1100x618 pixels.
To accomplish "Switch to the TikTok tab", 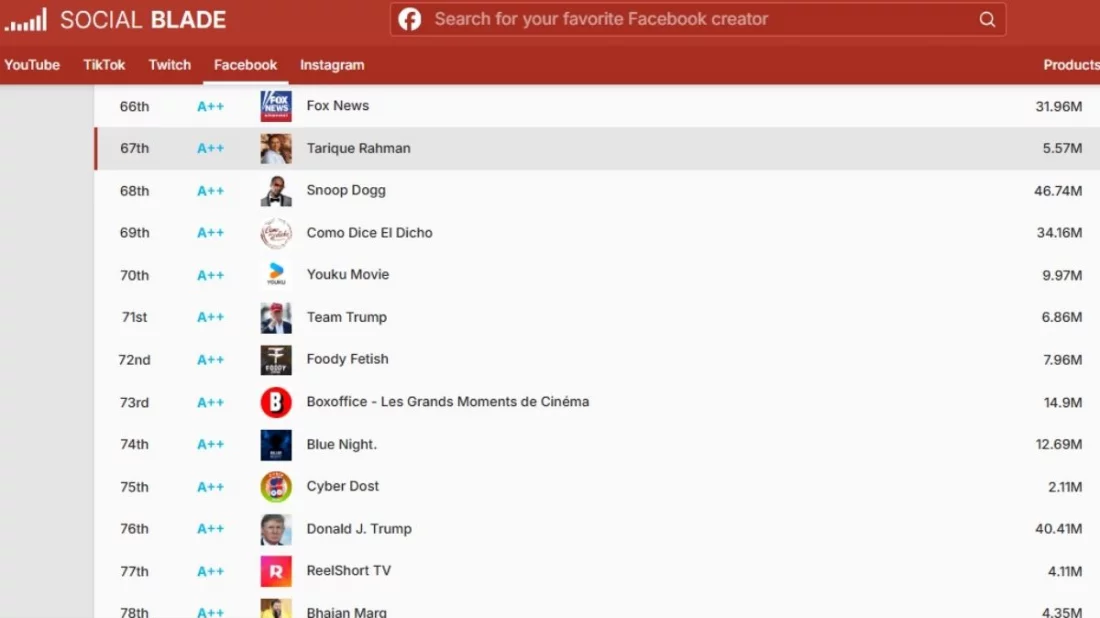I will click(104, 65).
